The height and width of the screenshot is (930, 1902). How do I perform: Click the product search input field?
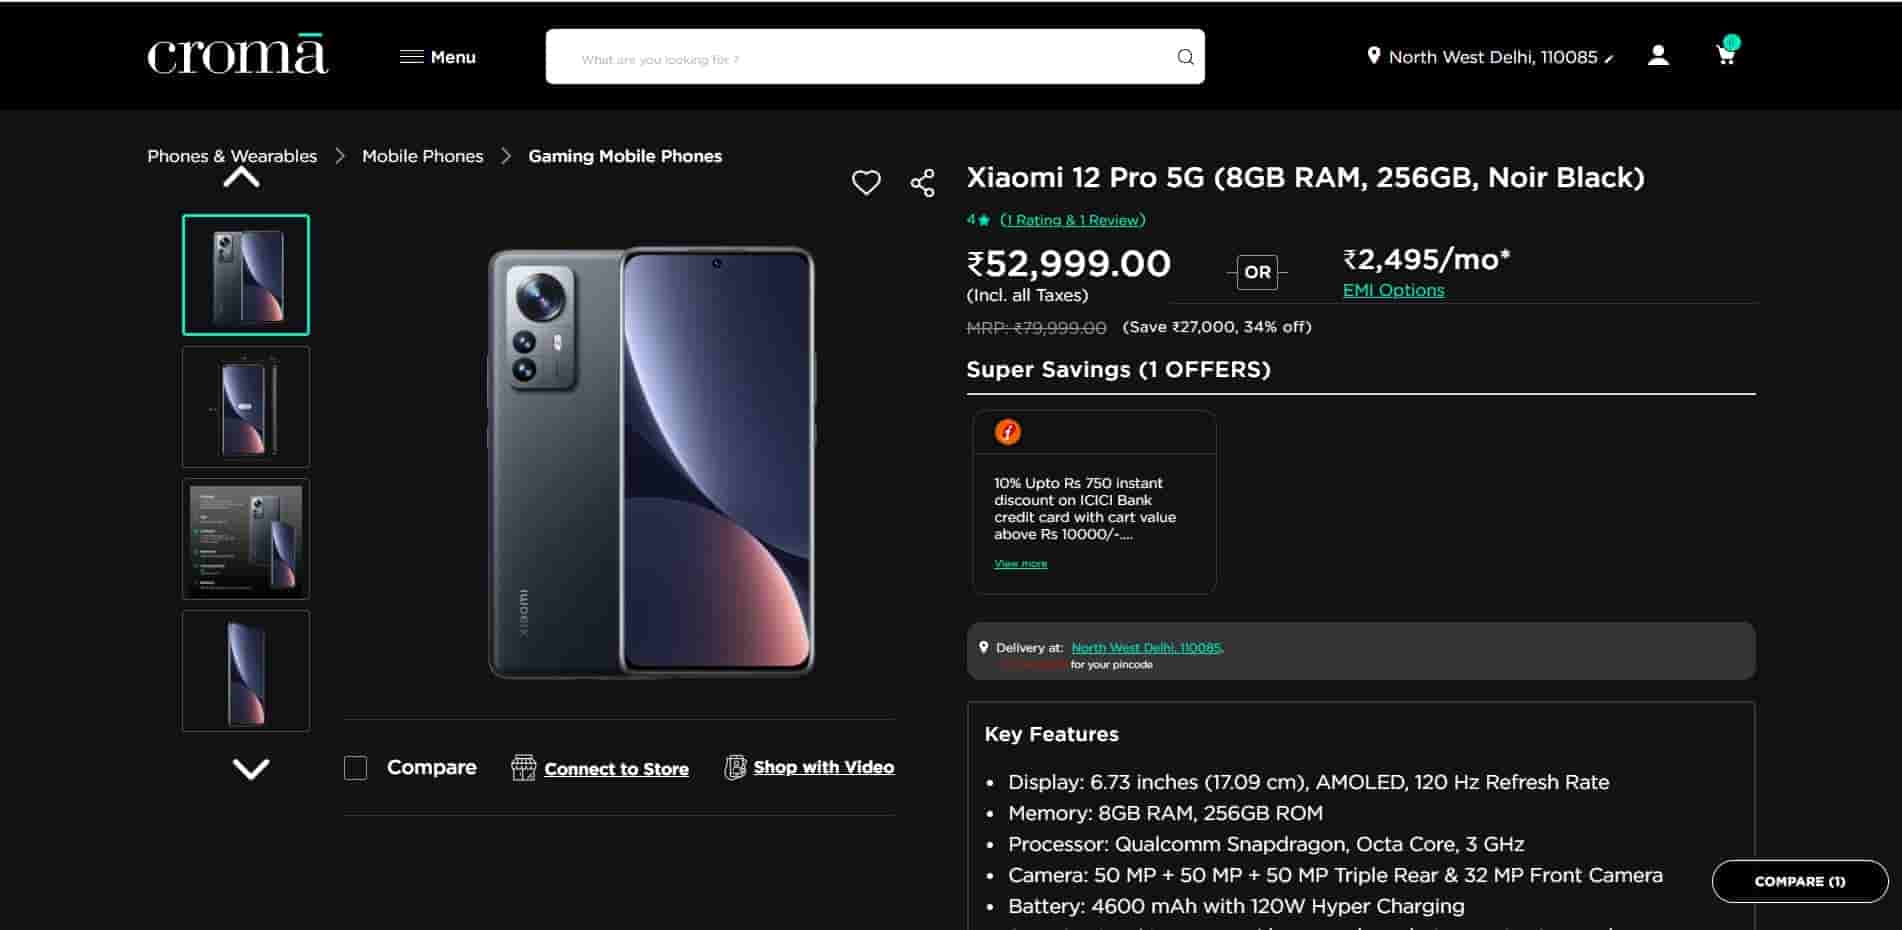pyautogui.click(x=860, y=58)
